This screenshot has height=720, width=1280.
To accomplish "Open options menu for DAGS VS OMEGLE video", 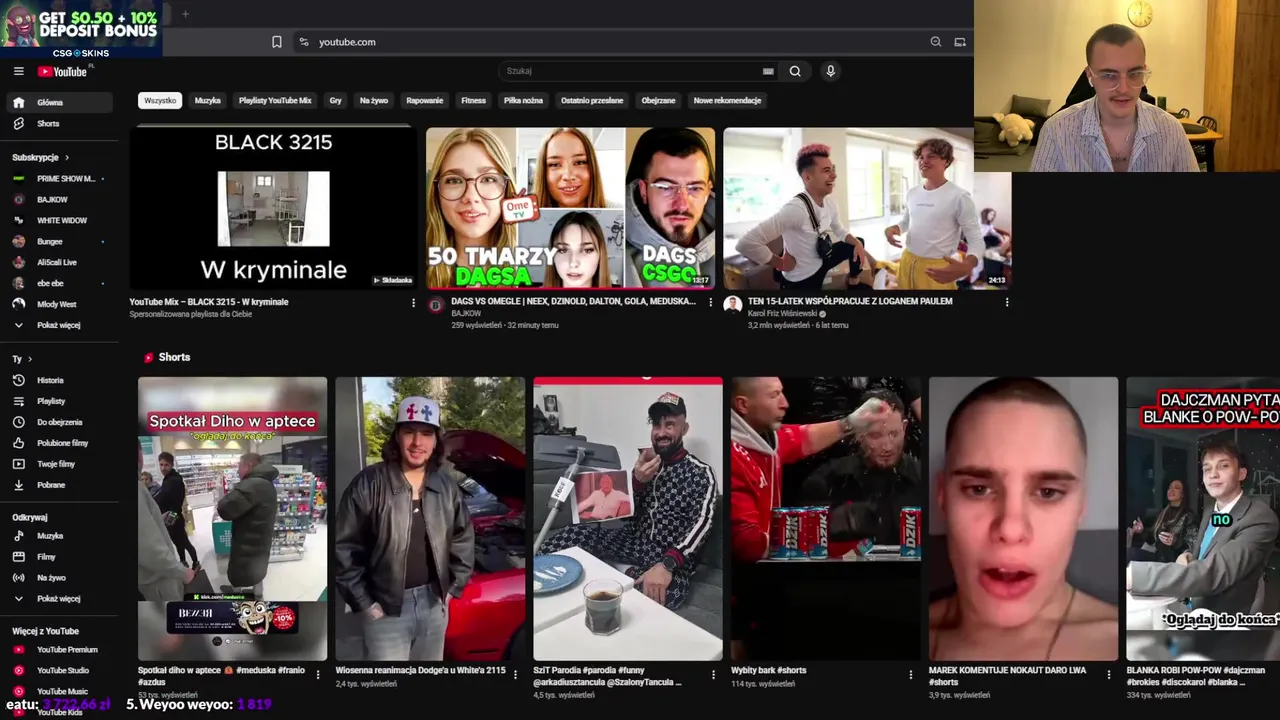I will tap(711, 302).
